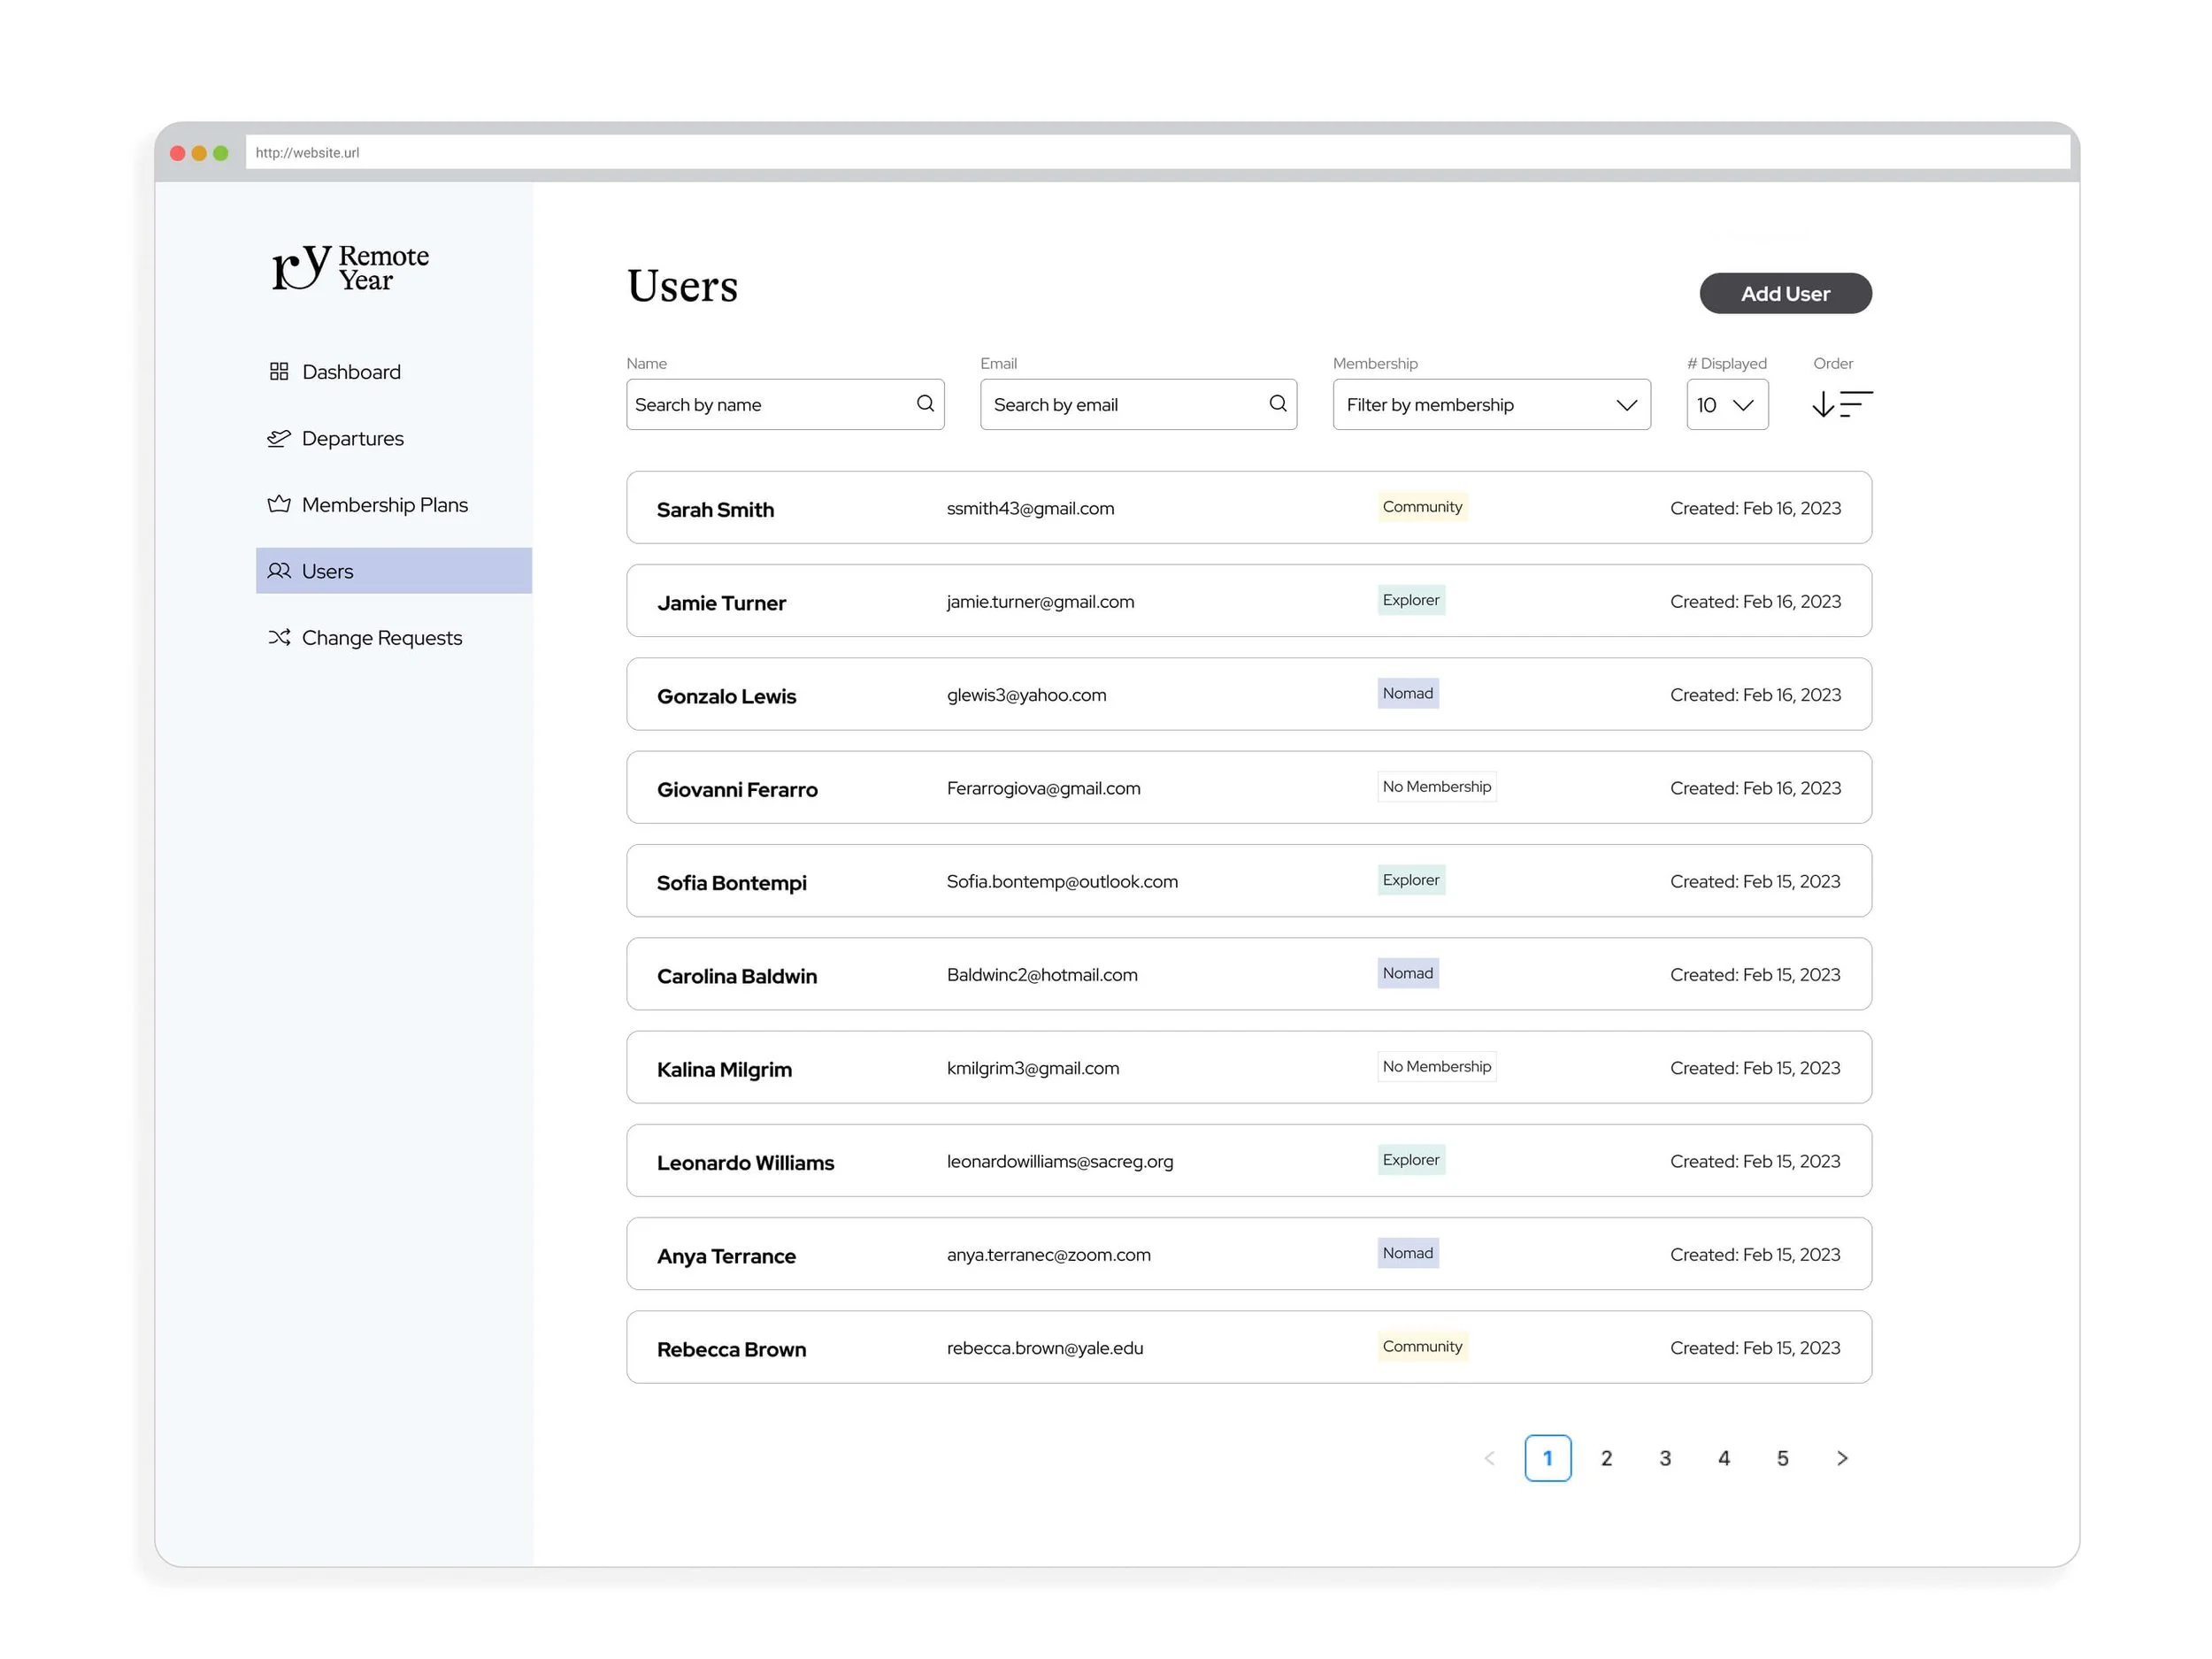Select the Users people icon
The image size is (2212, 1659).
[279, 570]
